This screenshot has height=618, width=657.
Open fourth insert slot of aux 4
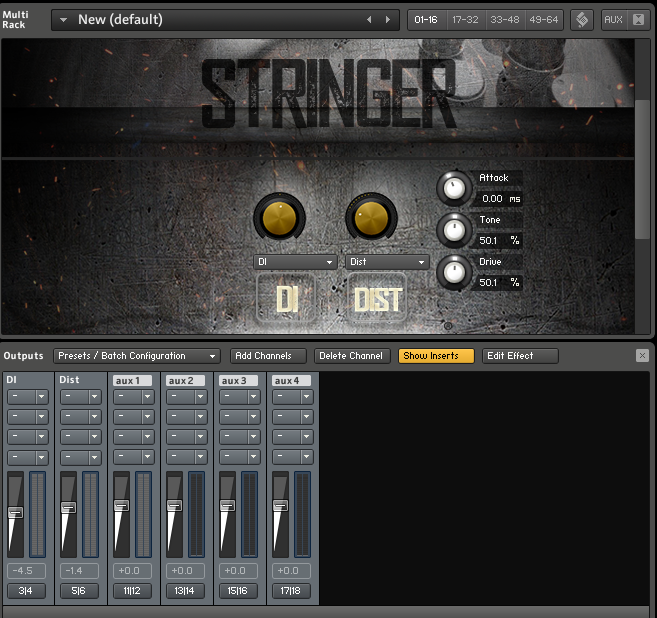point(293,457)
